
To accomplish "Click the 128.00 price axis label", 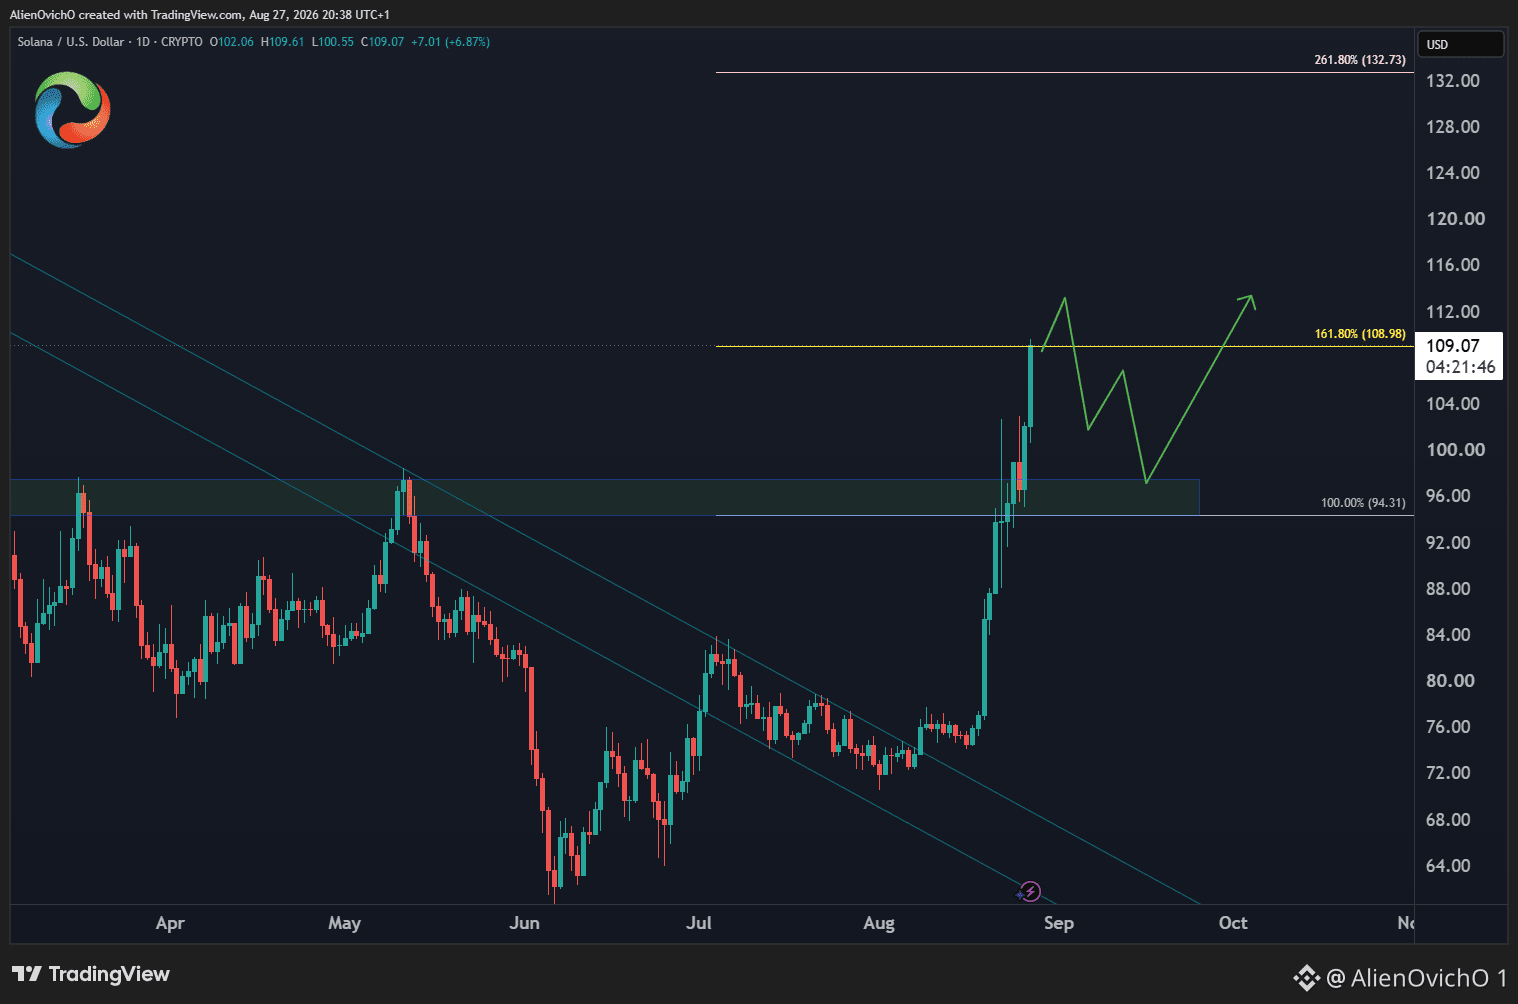I will (1453, 127).
